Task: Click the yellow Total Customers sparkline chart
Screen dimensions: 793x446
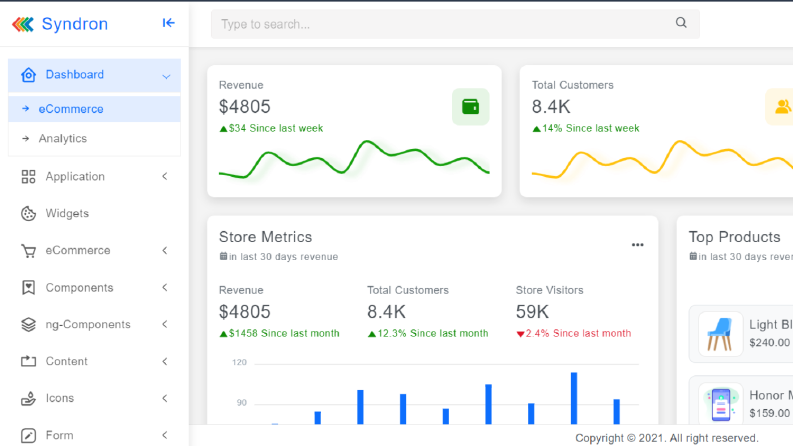Action: pos(663,159)
